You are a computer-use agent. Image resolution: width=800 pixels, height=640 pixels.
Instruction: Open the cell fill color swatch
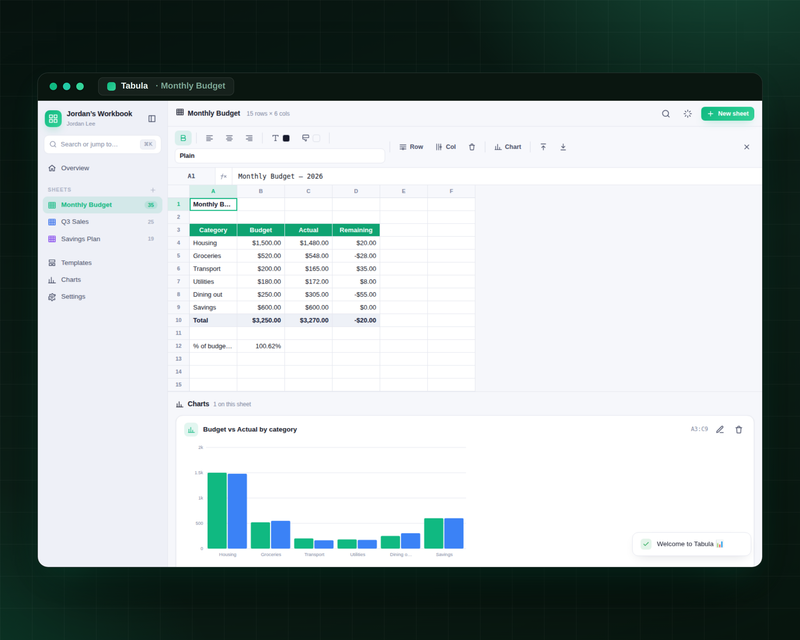316,138
